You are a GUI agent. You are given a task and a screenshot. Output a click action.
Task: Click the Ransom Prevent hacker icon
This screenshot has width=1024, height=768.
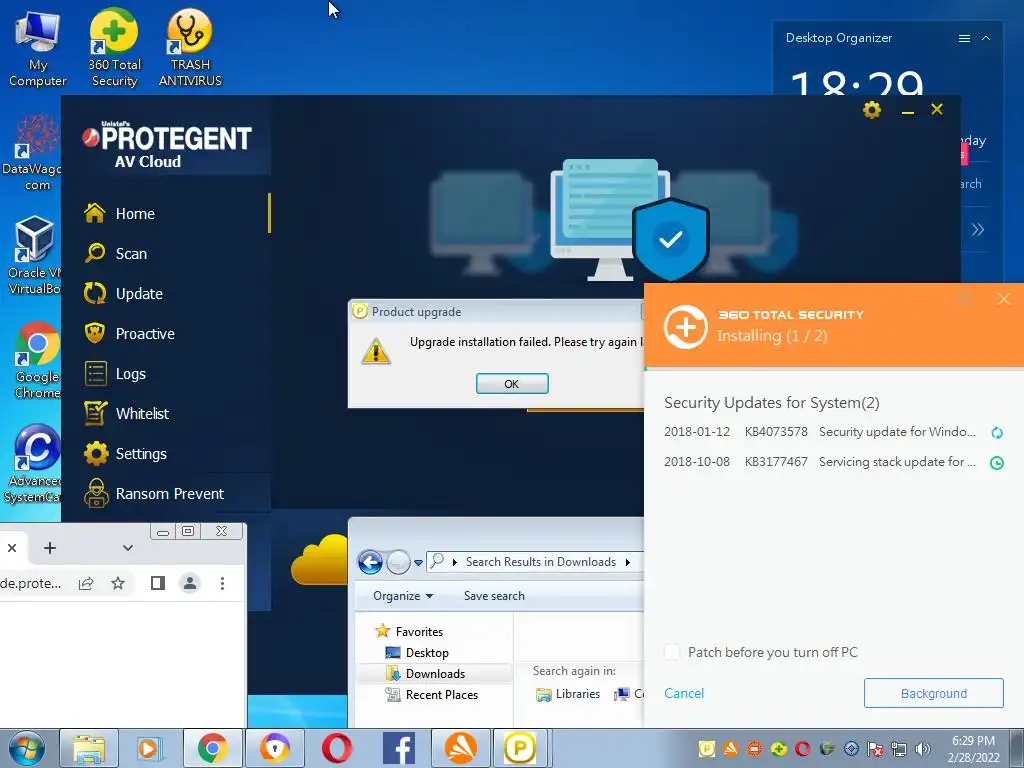point(96,493)
